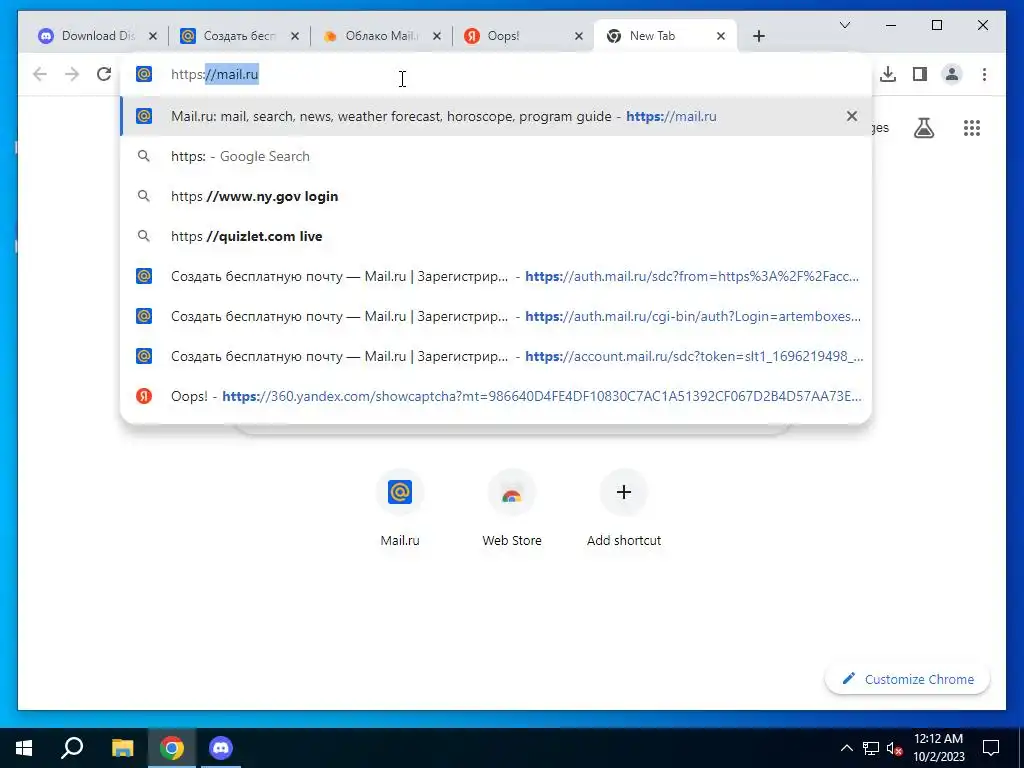The width and height of the screenshot is (1024, 768).
Task: Open the Google apps grid
Action: pos(972,128)
